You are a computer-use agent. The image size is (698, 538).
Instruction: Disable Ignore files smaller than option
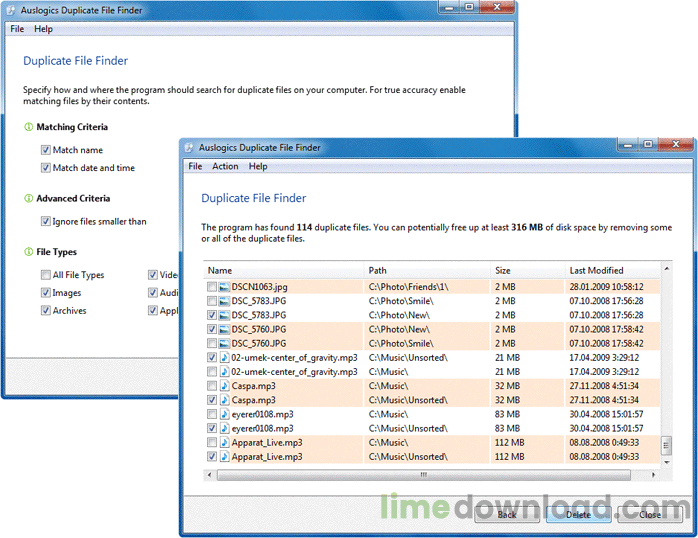45,221
